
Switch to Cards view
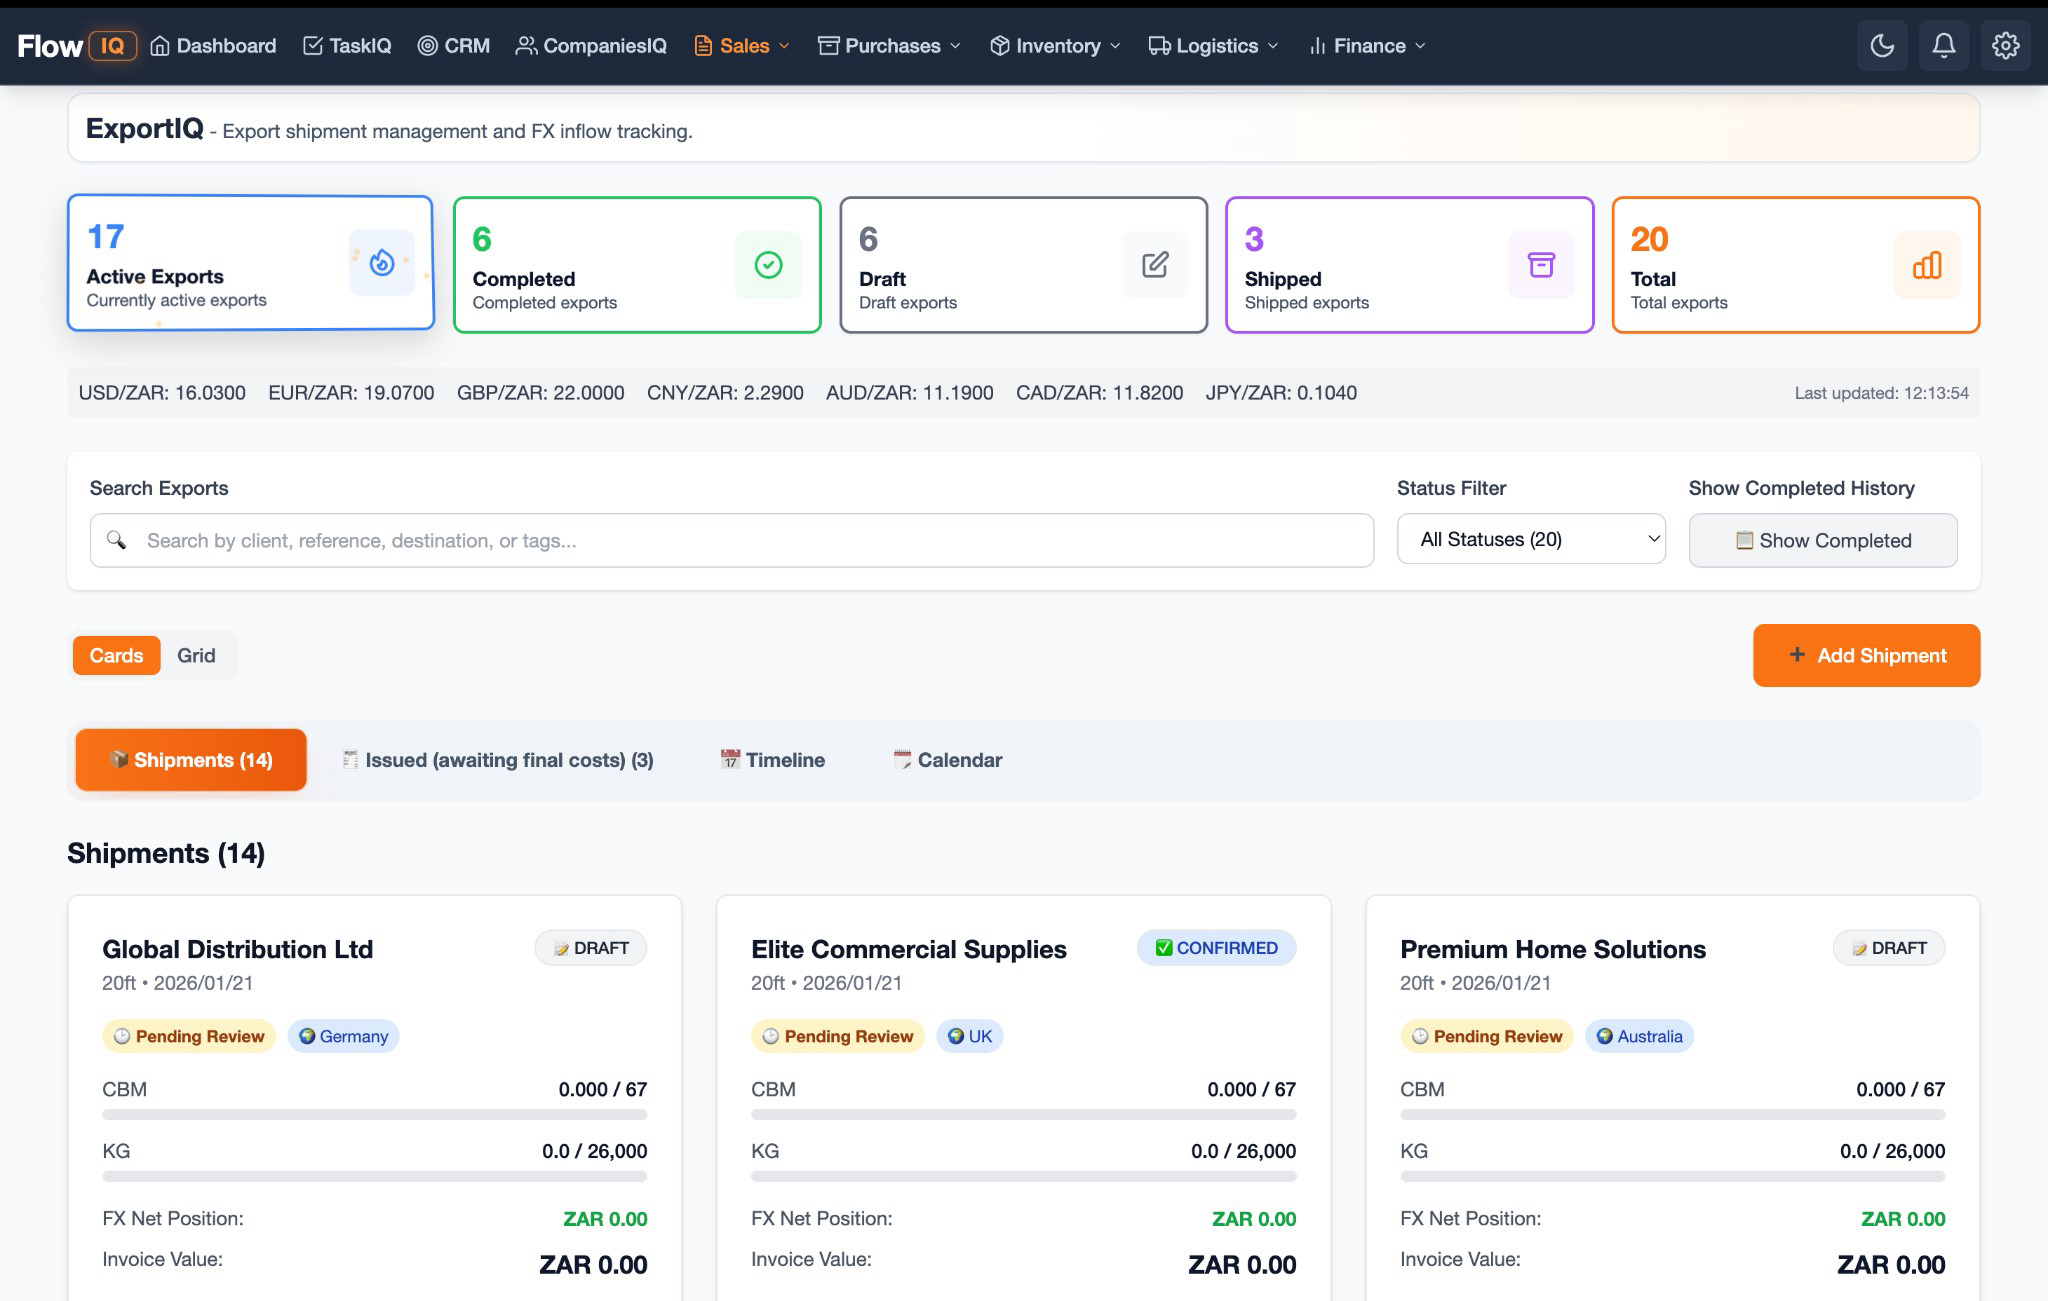(x=116, y=655)
